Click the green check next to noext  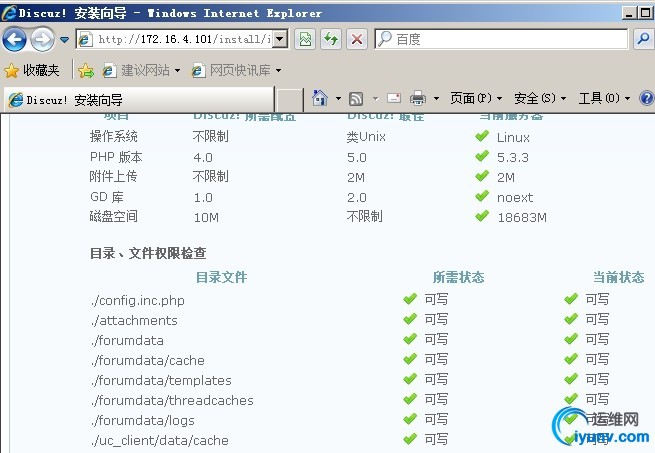pos(482,196)
